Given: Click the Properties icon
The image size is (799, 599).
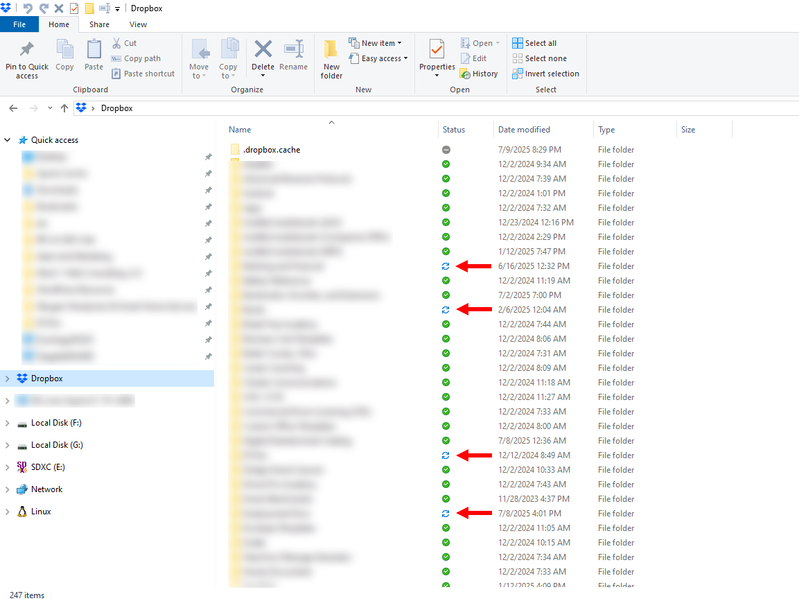Looking at the screenshot, I should (x=437, y=49).
